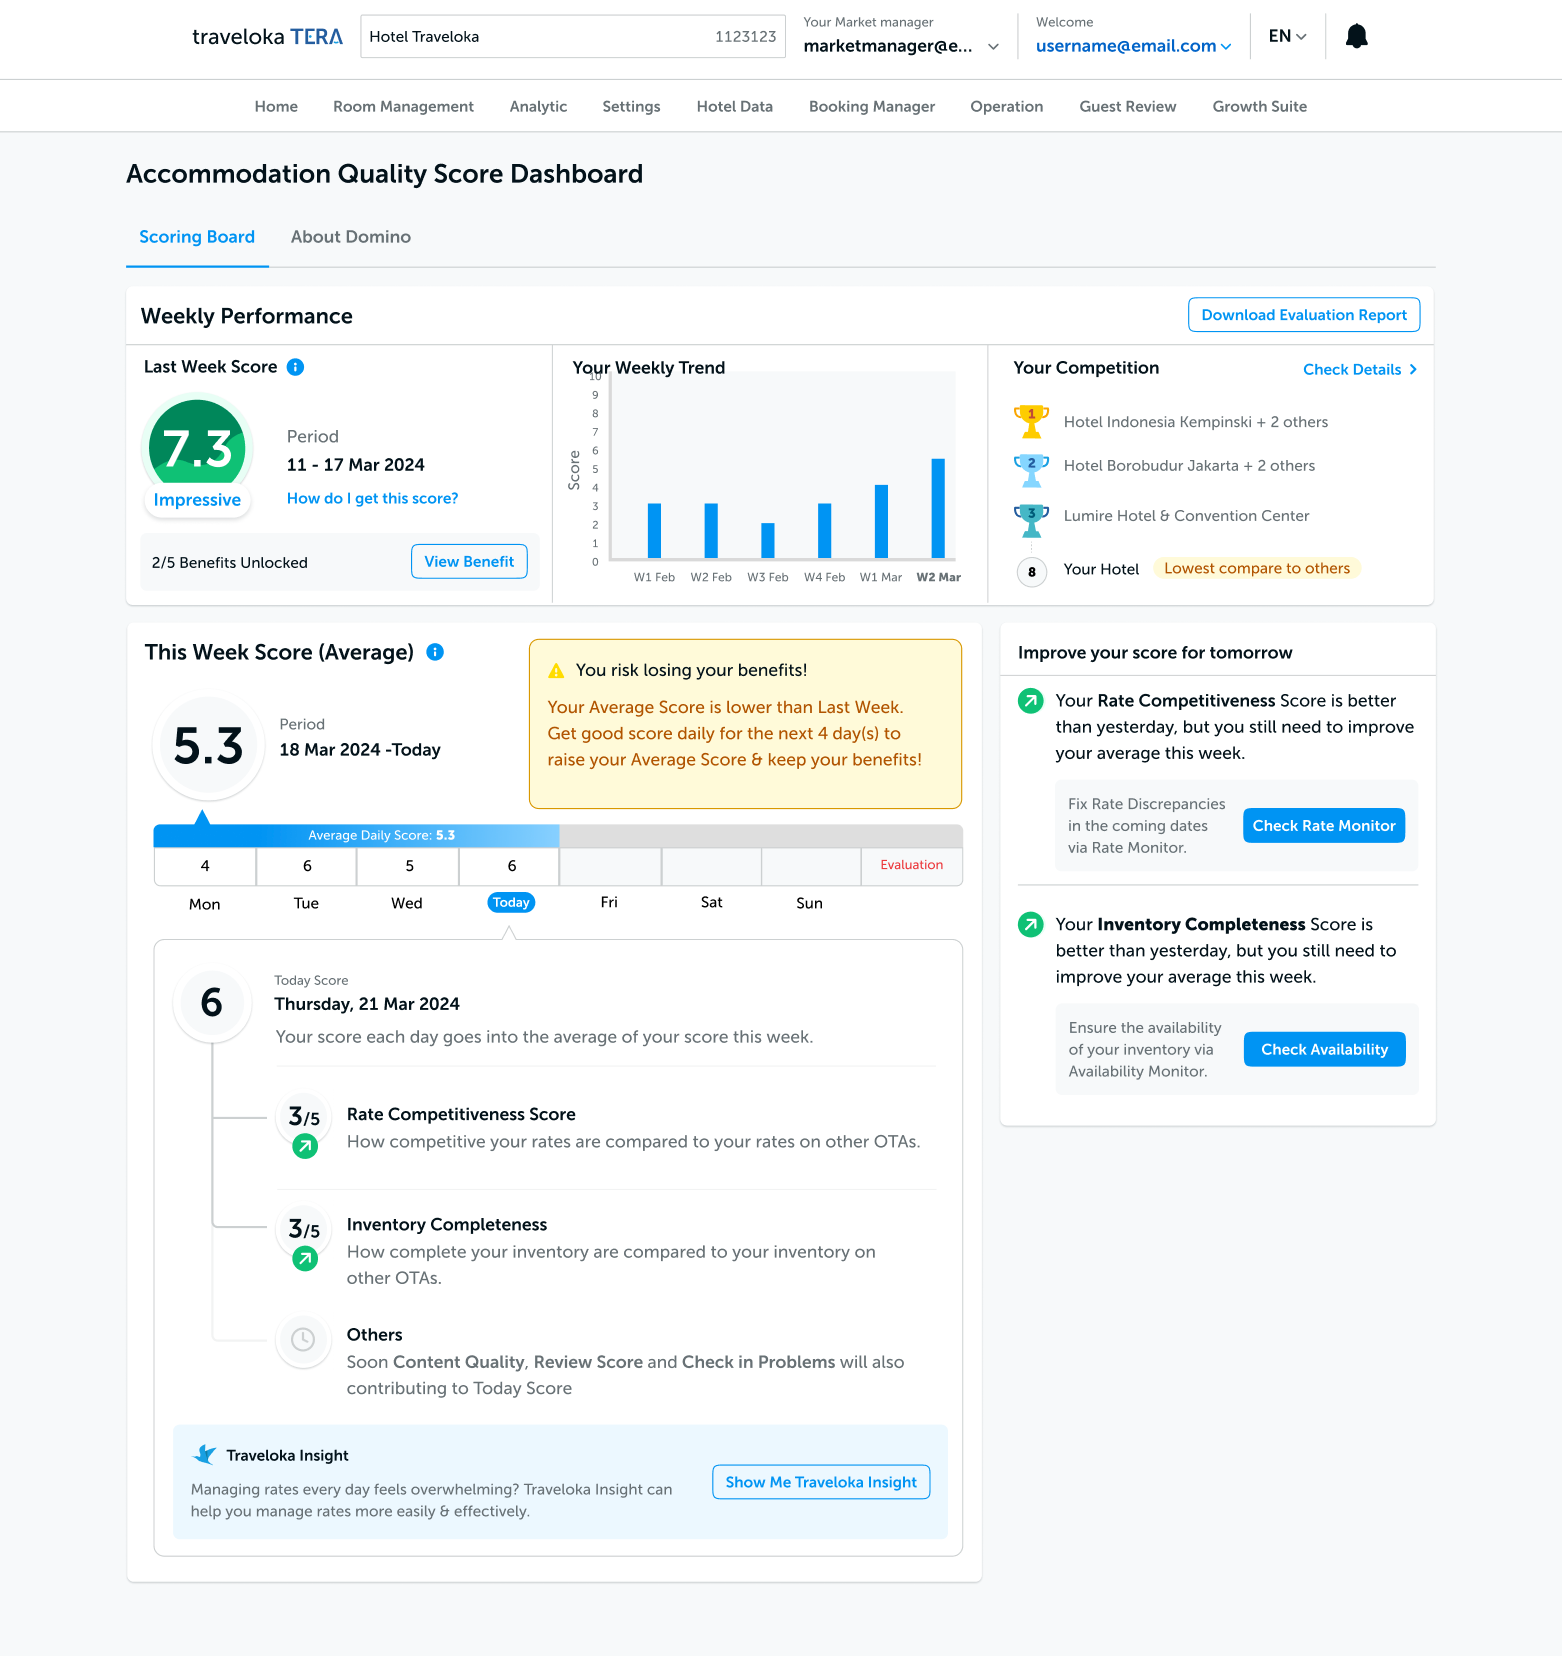1562x1656 pixels.
Task: Click the rank 8 badge for Your Hotel
Action: click(1032, 572)
